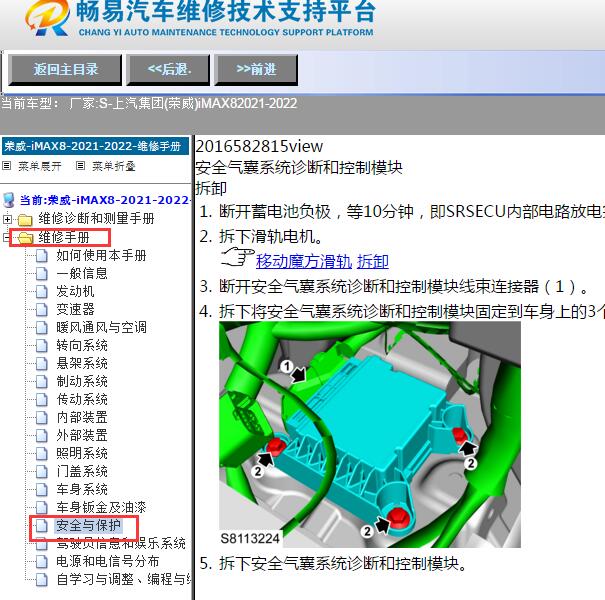Click the page icon beside 门盖系统
The image size is (605, 600).
[42, 472]
